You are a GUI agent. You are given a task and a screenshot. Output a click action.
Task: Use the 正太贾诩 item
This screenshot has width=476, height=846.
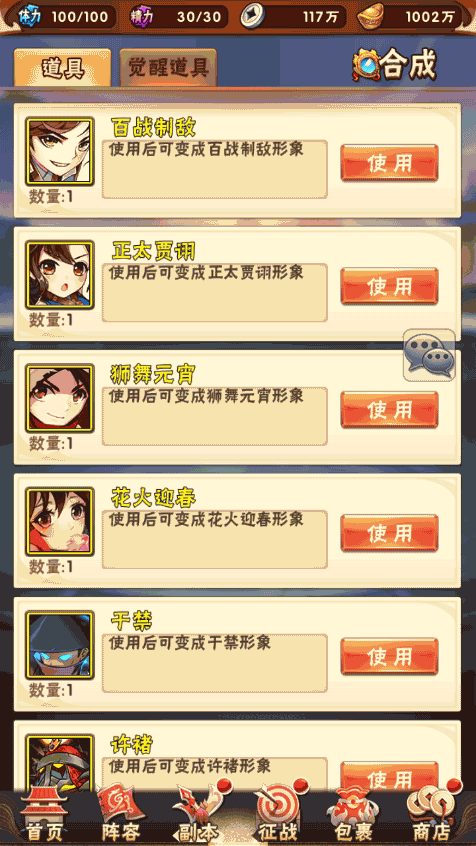(x=389, y=286)
